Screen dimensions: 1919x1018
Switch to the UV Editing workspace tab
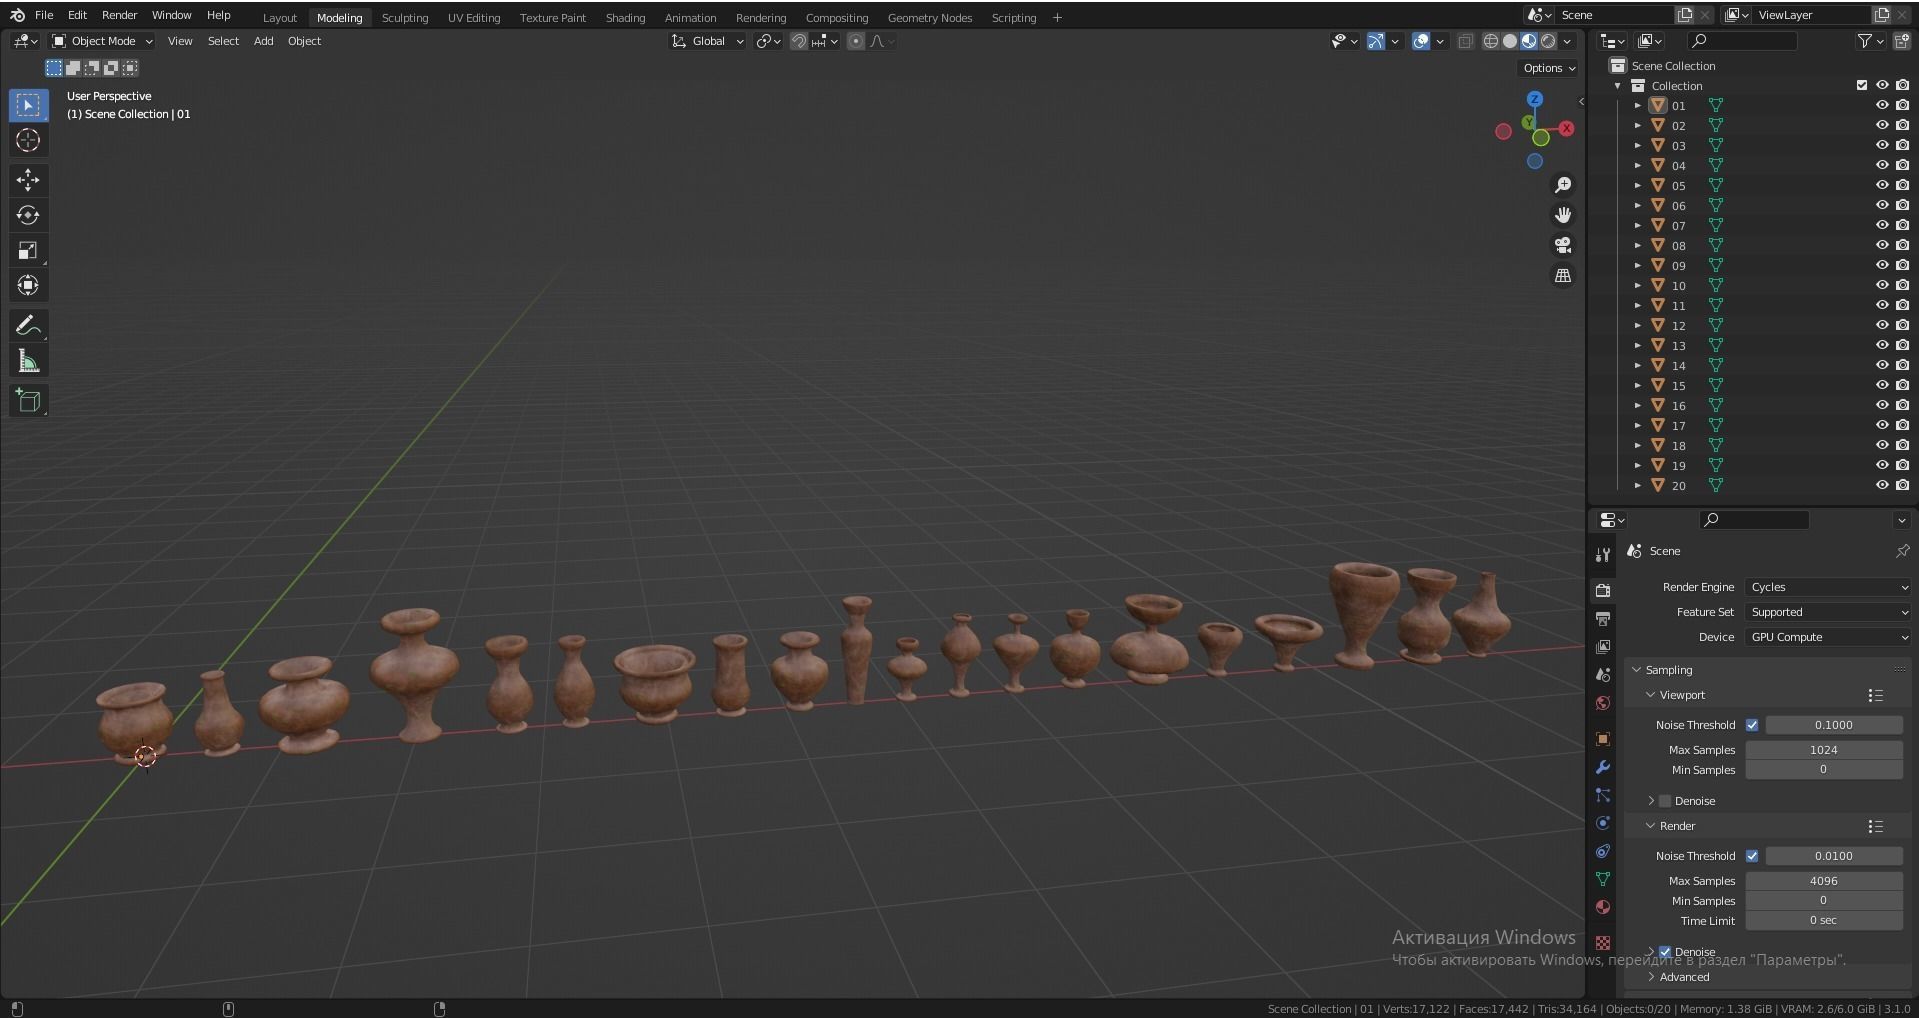pyautogui.click(x=474, y=17)
